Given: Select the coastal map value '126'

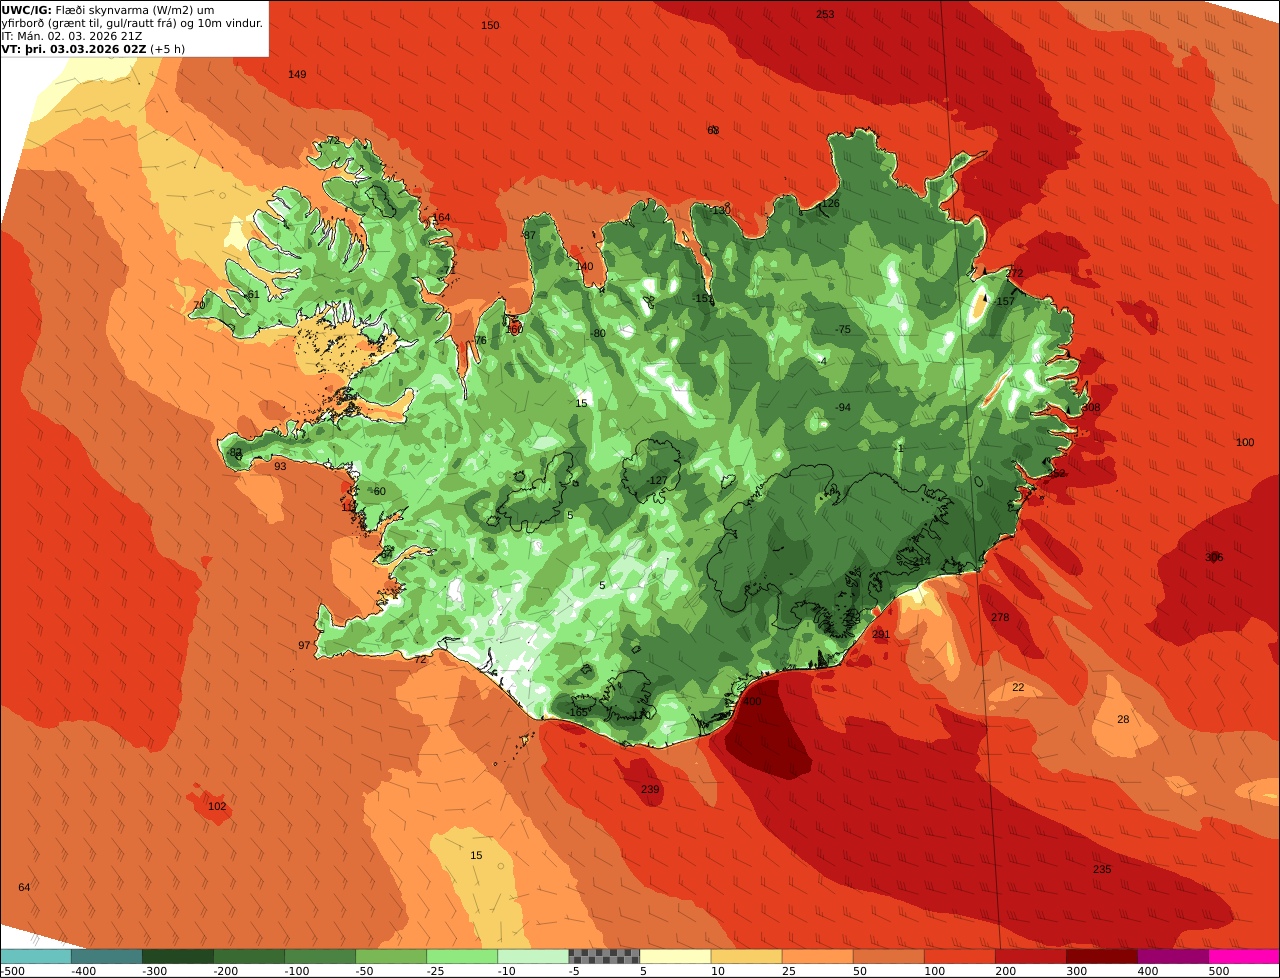Looking at the screenshot, I should tap(831, 204).
